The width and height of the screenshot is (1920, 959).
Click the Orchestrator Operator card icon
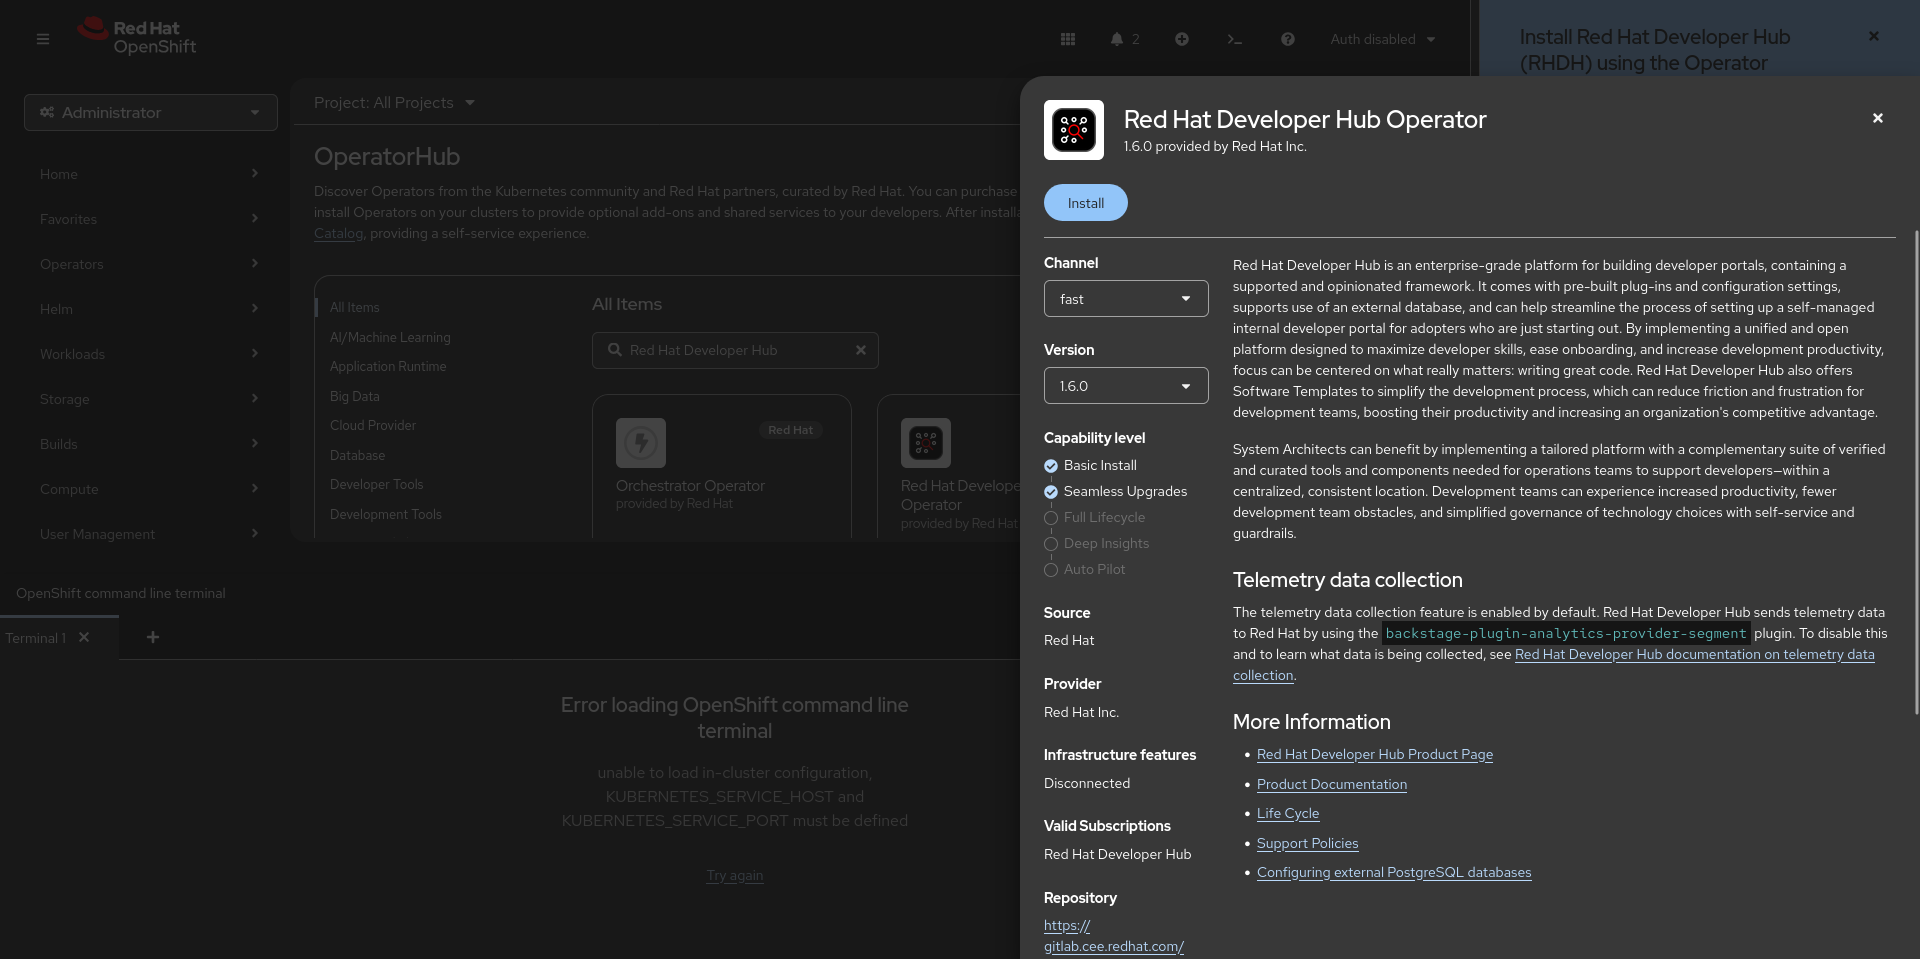tap(641, 443)
